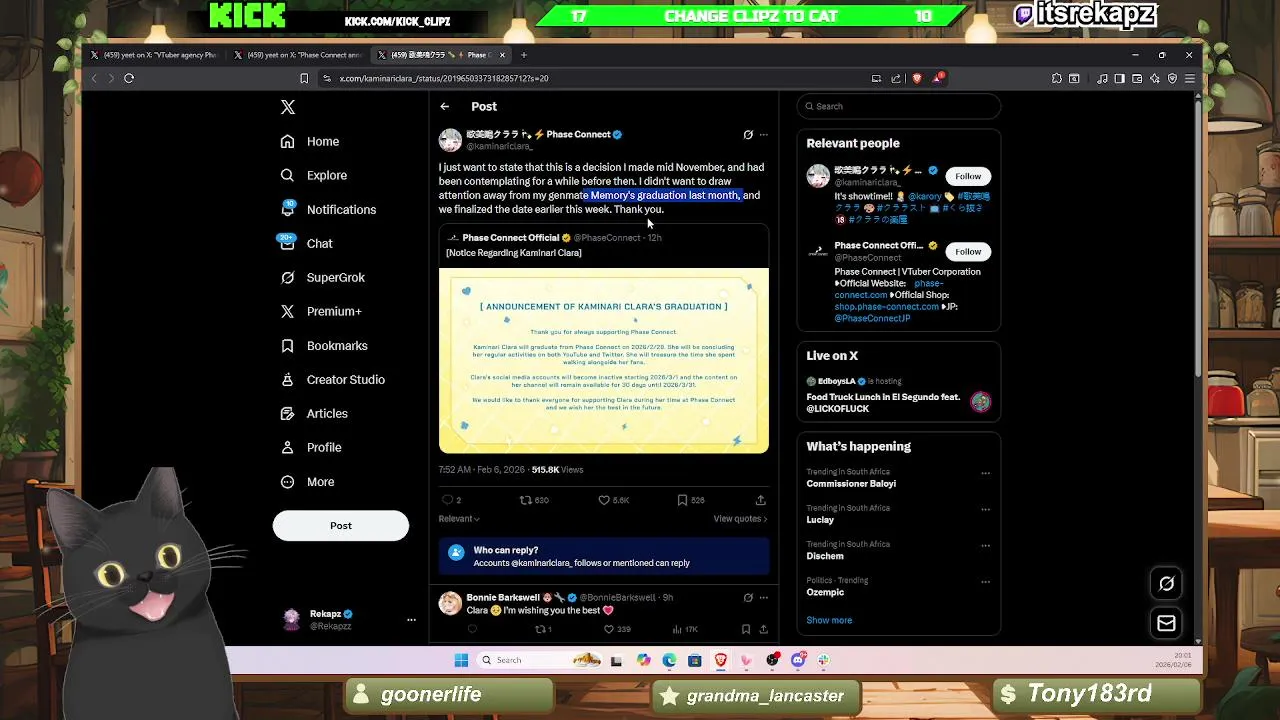The height and width of the screenshot is (720, 1280).
Task: Go to Explore
Action: coord(314,176)
